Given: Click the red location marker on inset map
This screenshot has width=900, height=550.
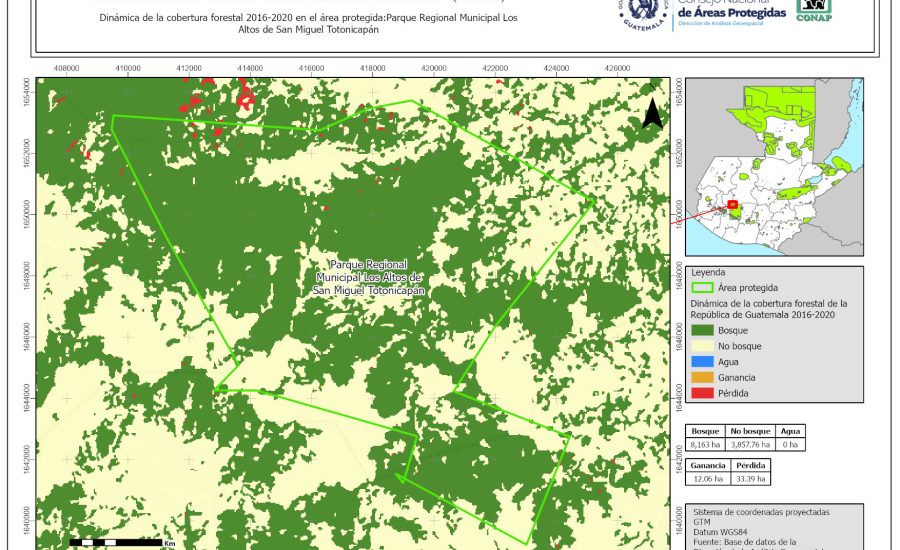Looking at the screenshot, I should coord(732,205).
